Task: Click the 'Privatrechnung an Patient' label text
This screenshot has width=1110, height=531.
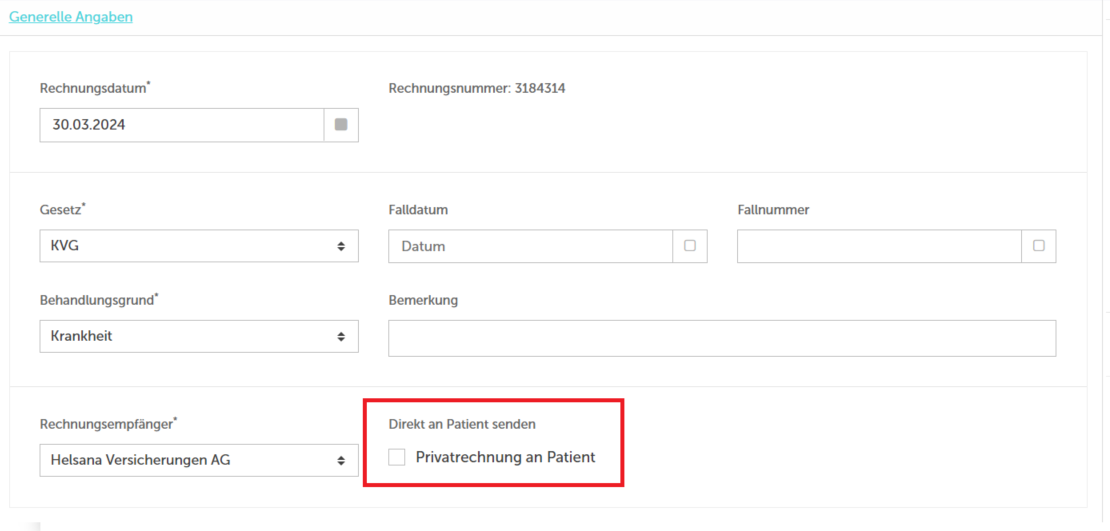Action: point(505,457)
